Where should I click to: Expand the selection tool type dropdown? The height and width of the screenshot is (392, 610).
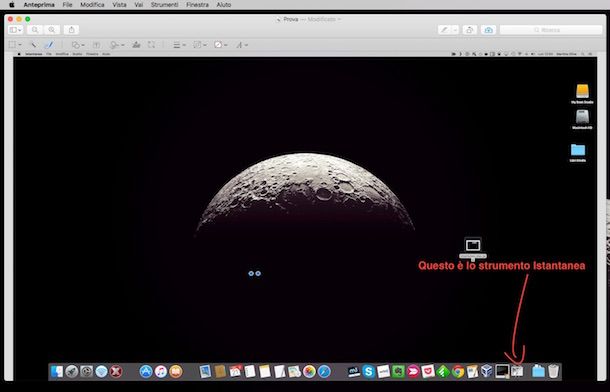coord(19,45)
